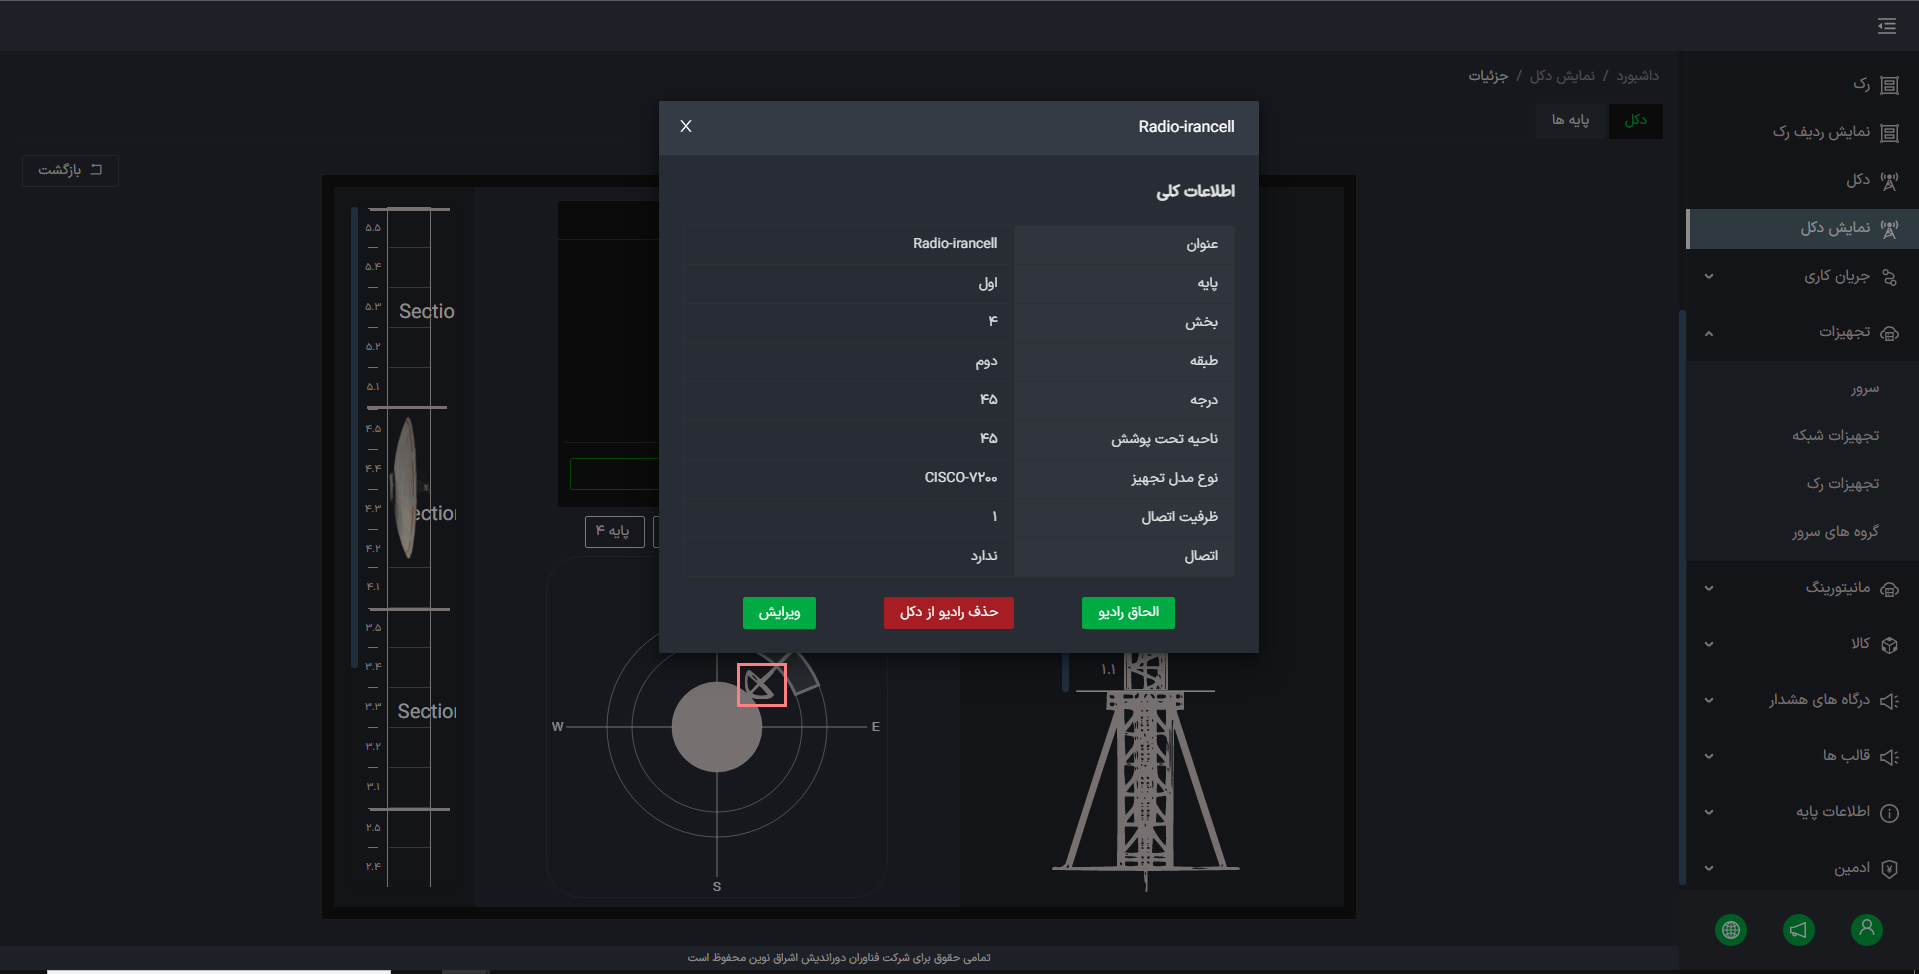
Task: Click the sidebar collapse icon at top right
Action: click(x=1886, y=26)
